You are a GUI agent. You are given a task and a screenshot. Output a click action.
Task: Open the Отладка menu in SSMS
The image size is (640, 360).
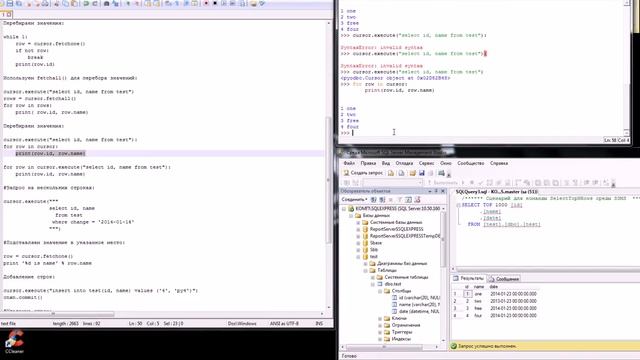[404, 163]
